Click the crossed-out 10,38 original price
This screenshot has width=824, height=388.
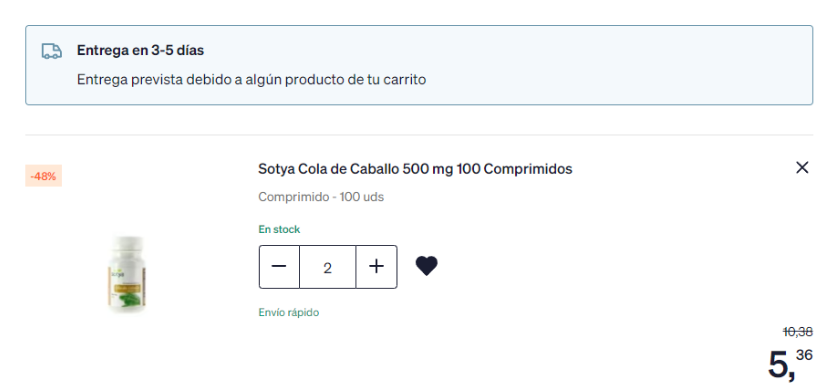(x=798, y=332)
